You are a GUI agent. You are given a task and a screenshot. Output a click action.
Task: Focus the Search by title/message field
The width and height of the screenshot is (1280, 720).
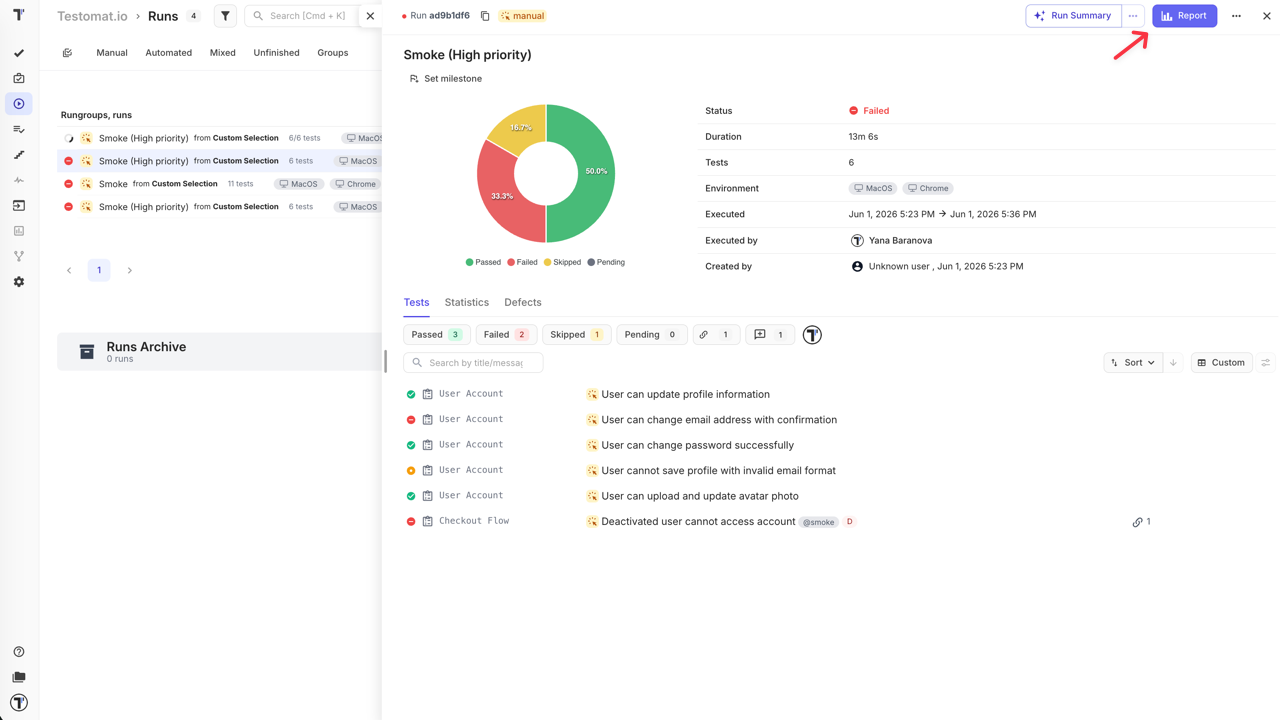[x=473, y=363]
